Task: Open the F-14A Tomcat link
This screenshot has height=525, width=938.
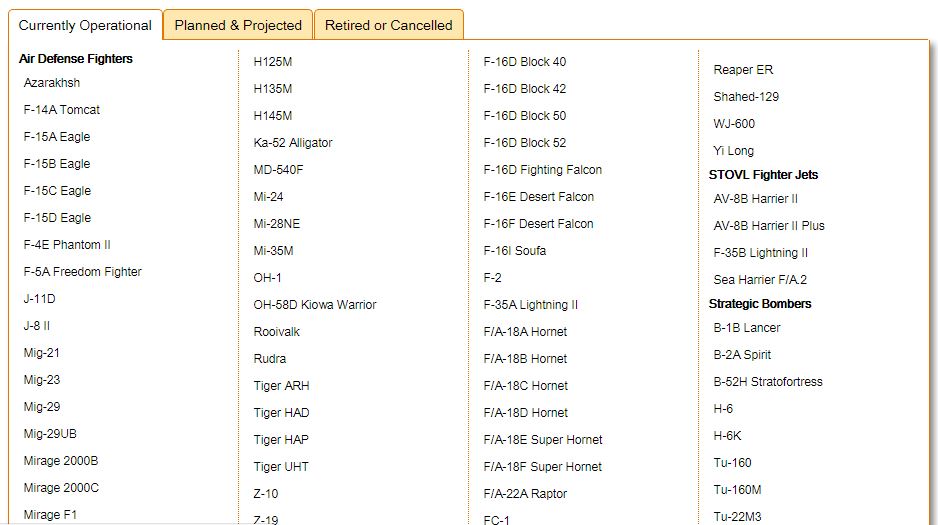Action: tap(62, 110)
